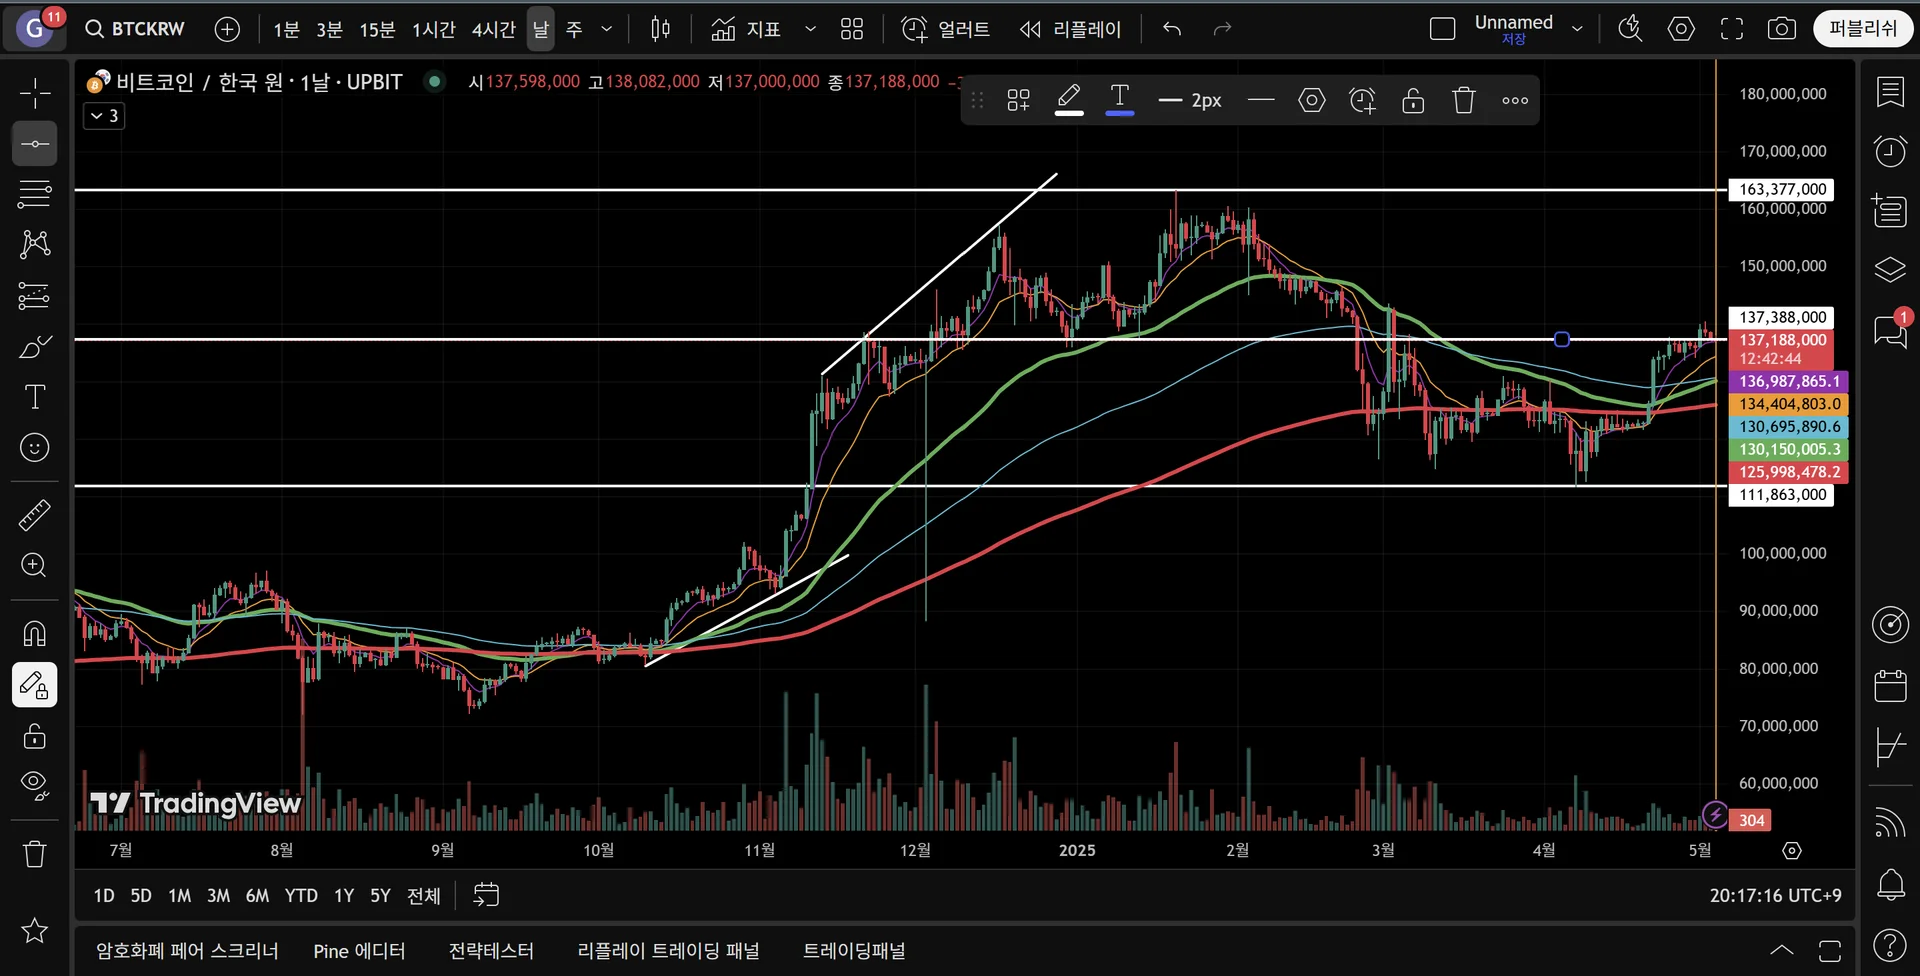Change the line color with pencil swatch
The image size is (1920, 976).
pos(1069,100)
